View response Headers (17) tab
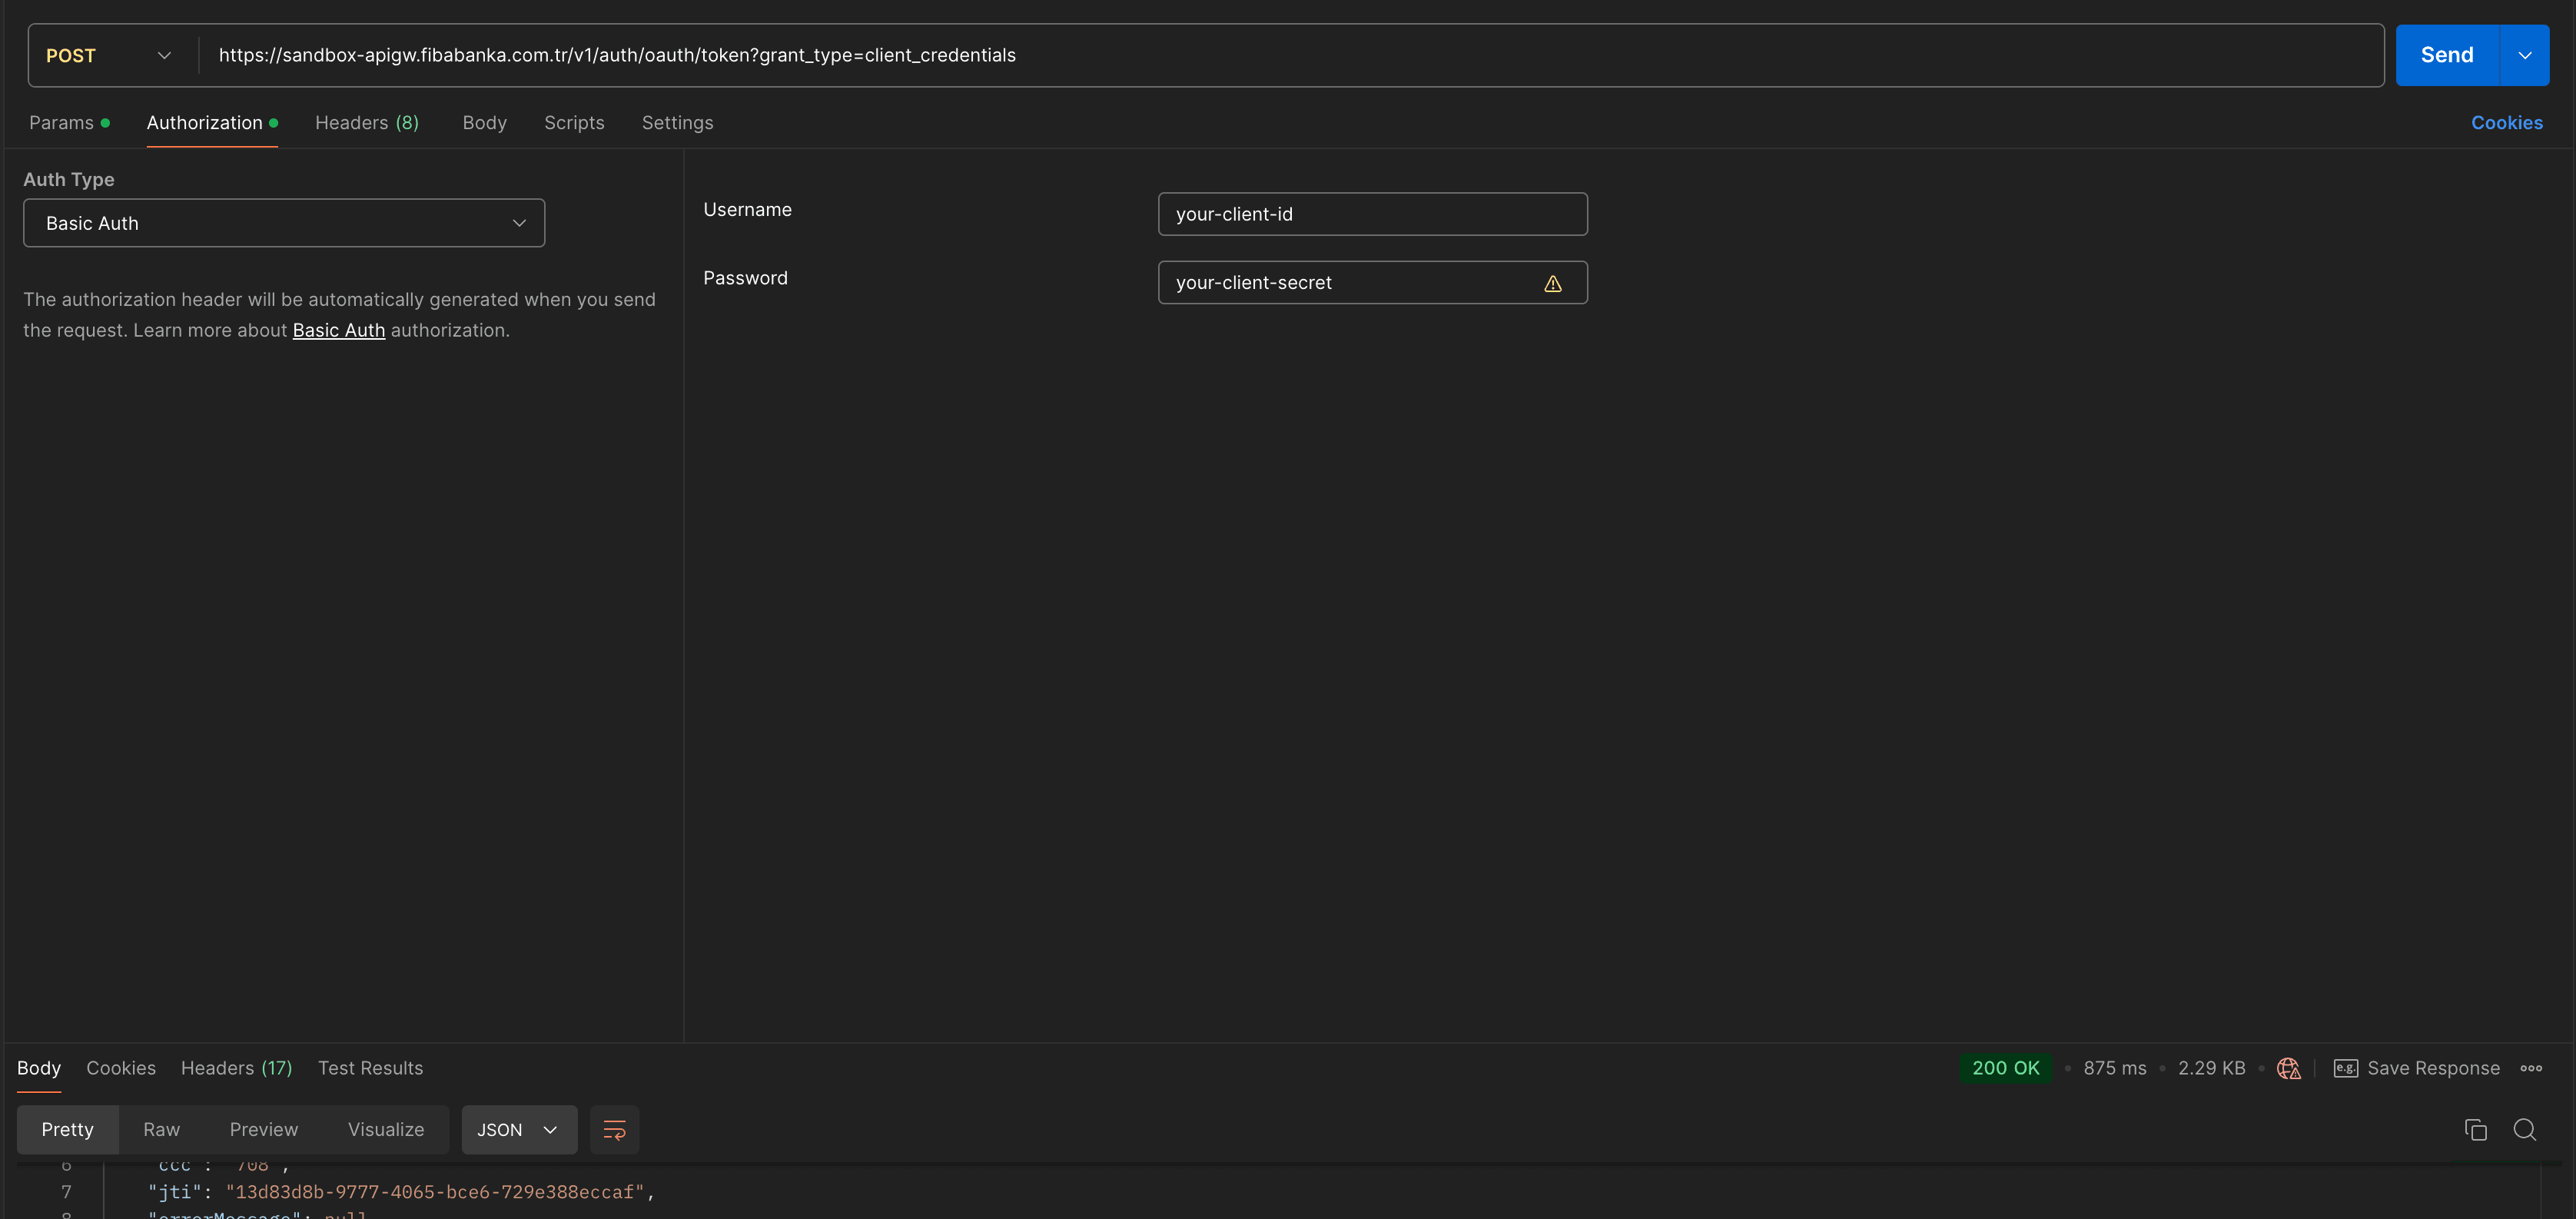 click(x=237, y=1068)
